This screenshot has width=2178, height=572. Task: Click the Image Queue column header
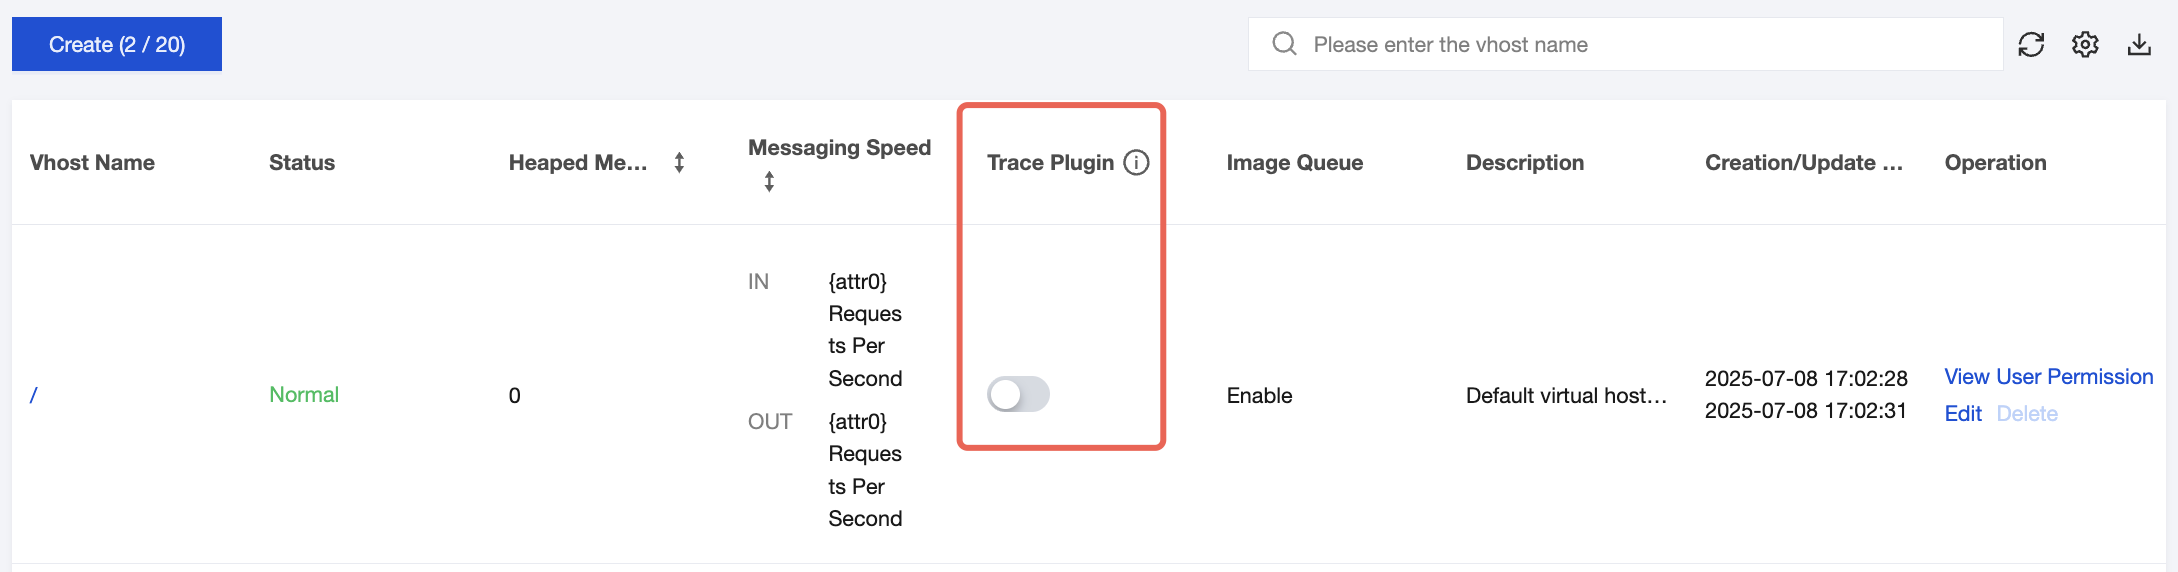[x=1294, y=162]
